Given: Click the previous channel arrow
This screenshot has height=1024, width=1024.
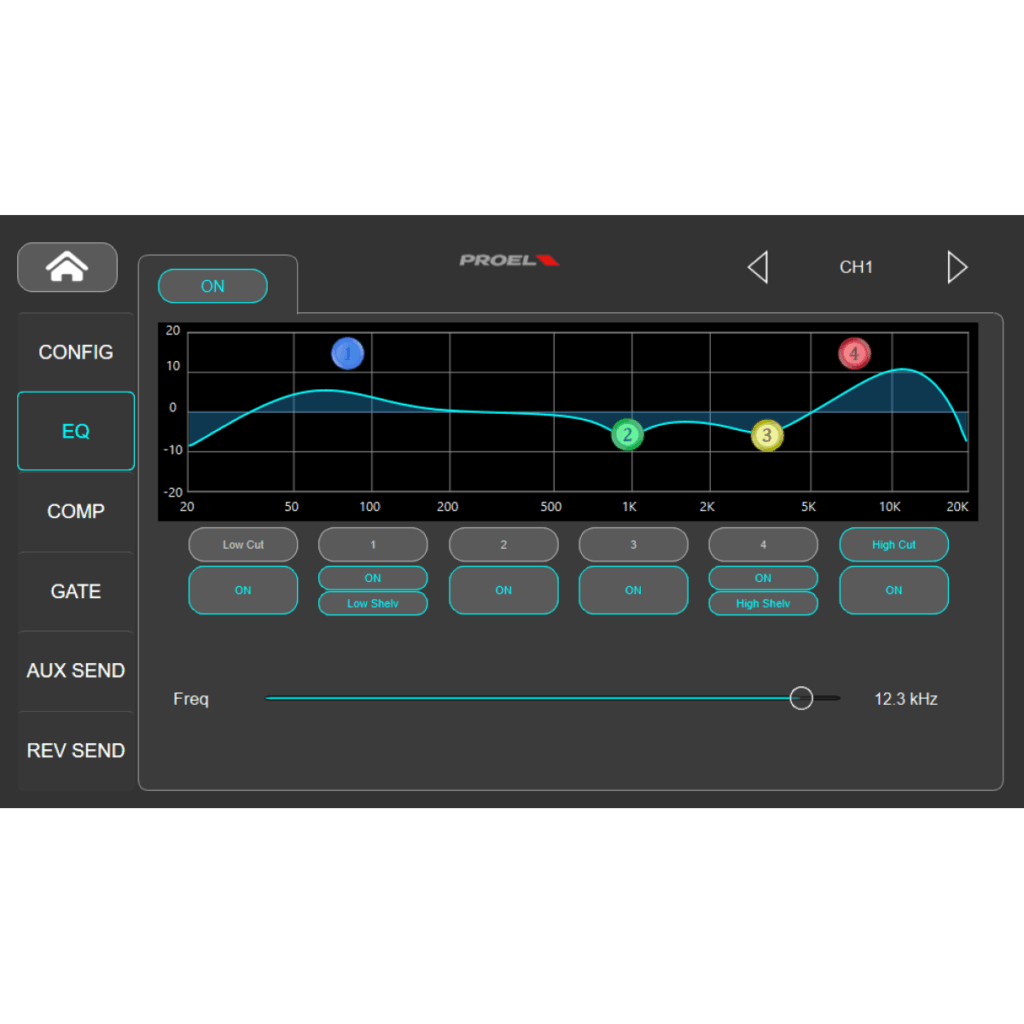Looking at the screenshot, I should [757, 267].
